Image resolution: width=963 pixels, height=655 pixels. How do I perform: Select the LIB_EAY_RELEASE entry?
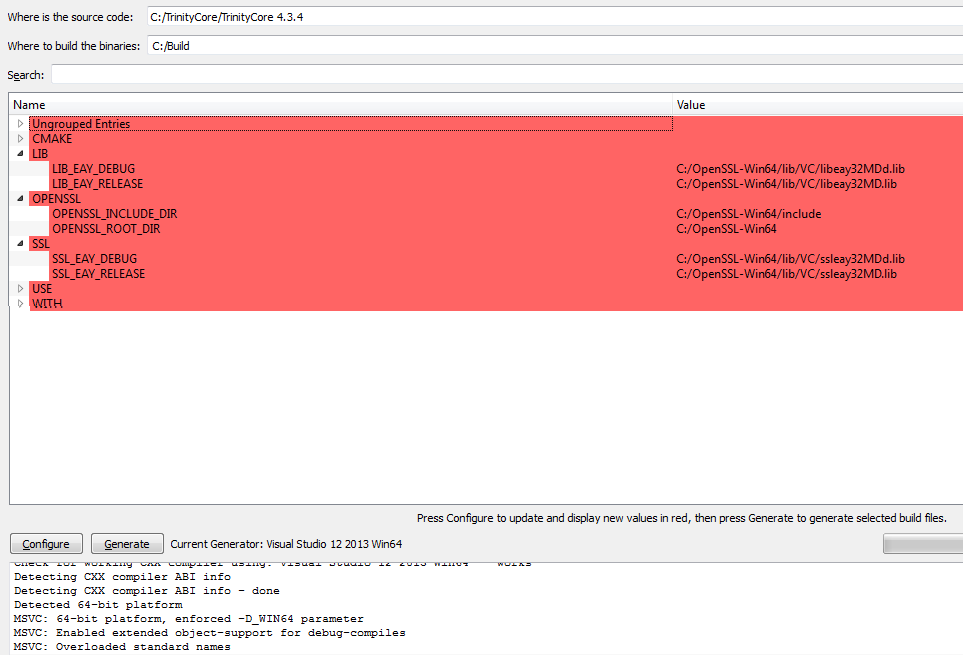(x=97, y=184)
